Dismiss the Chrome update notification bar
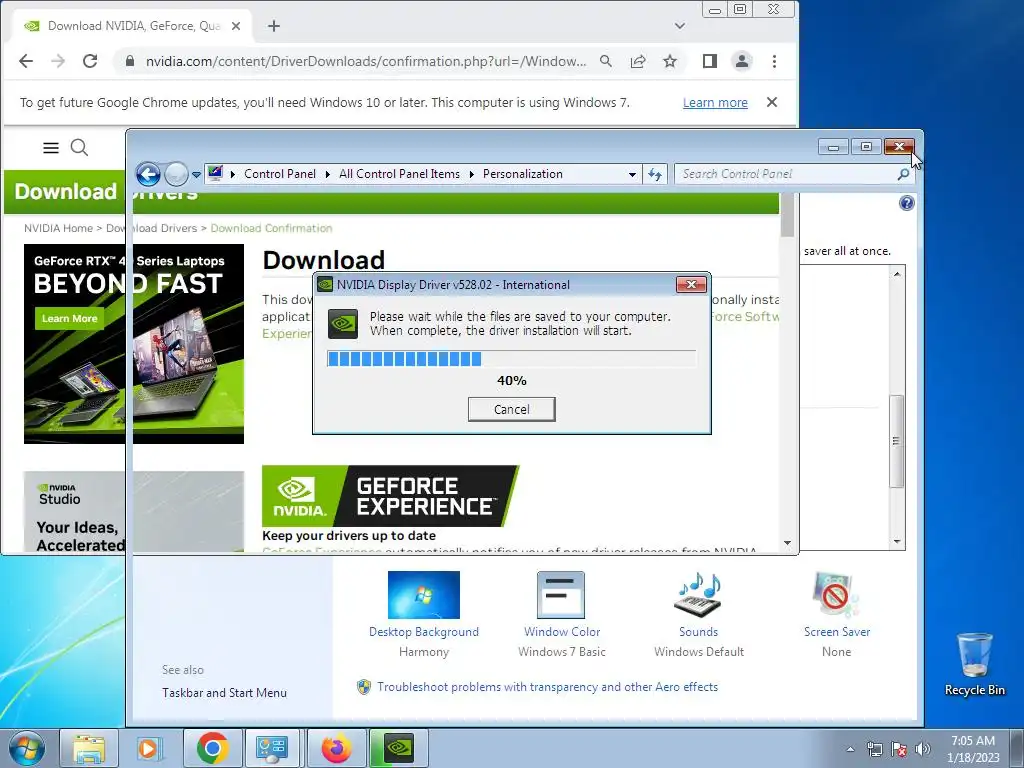 [x=772, y=103]
